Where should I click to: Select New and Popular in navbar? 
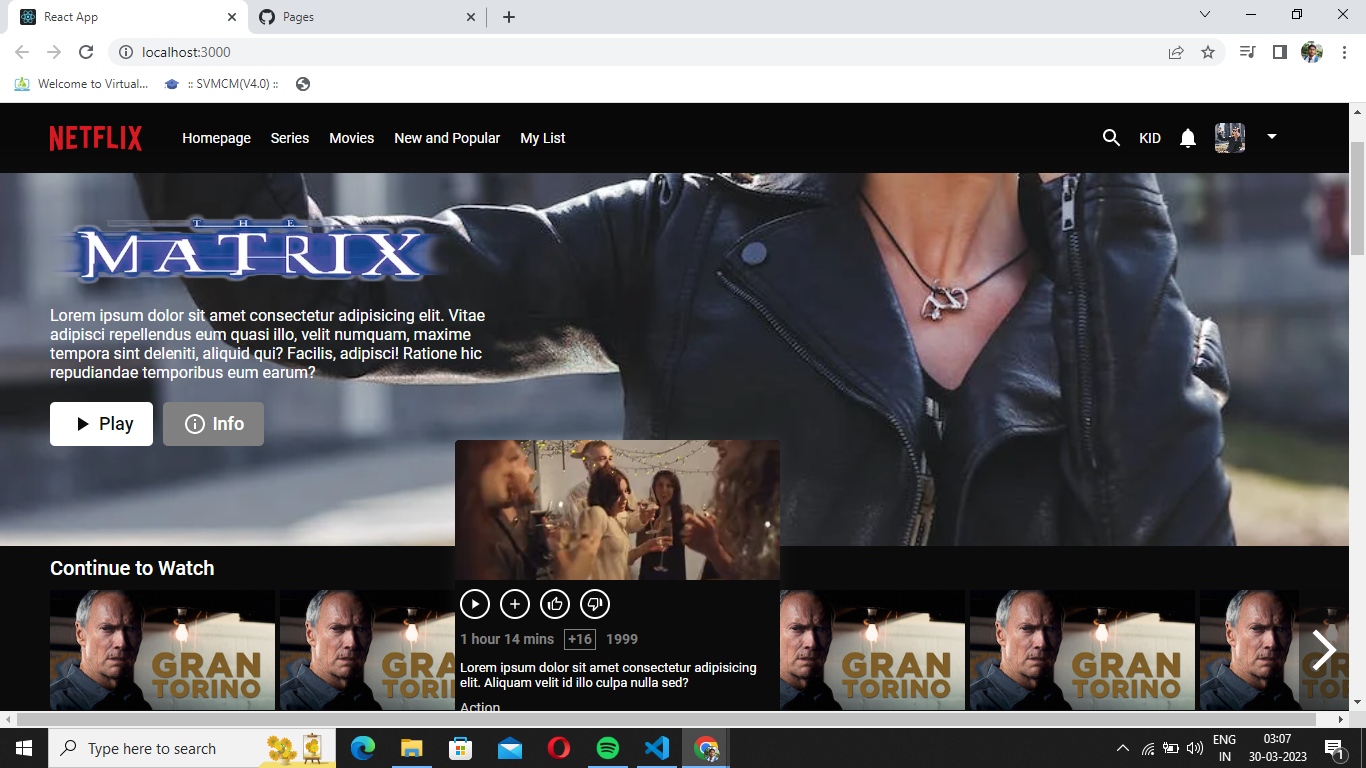pyautogui.click(x=447, y=138)
